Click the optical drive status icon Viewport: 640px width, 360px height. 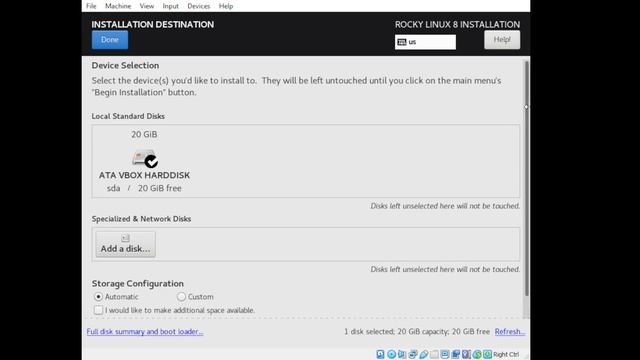(x=391, y=354)
